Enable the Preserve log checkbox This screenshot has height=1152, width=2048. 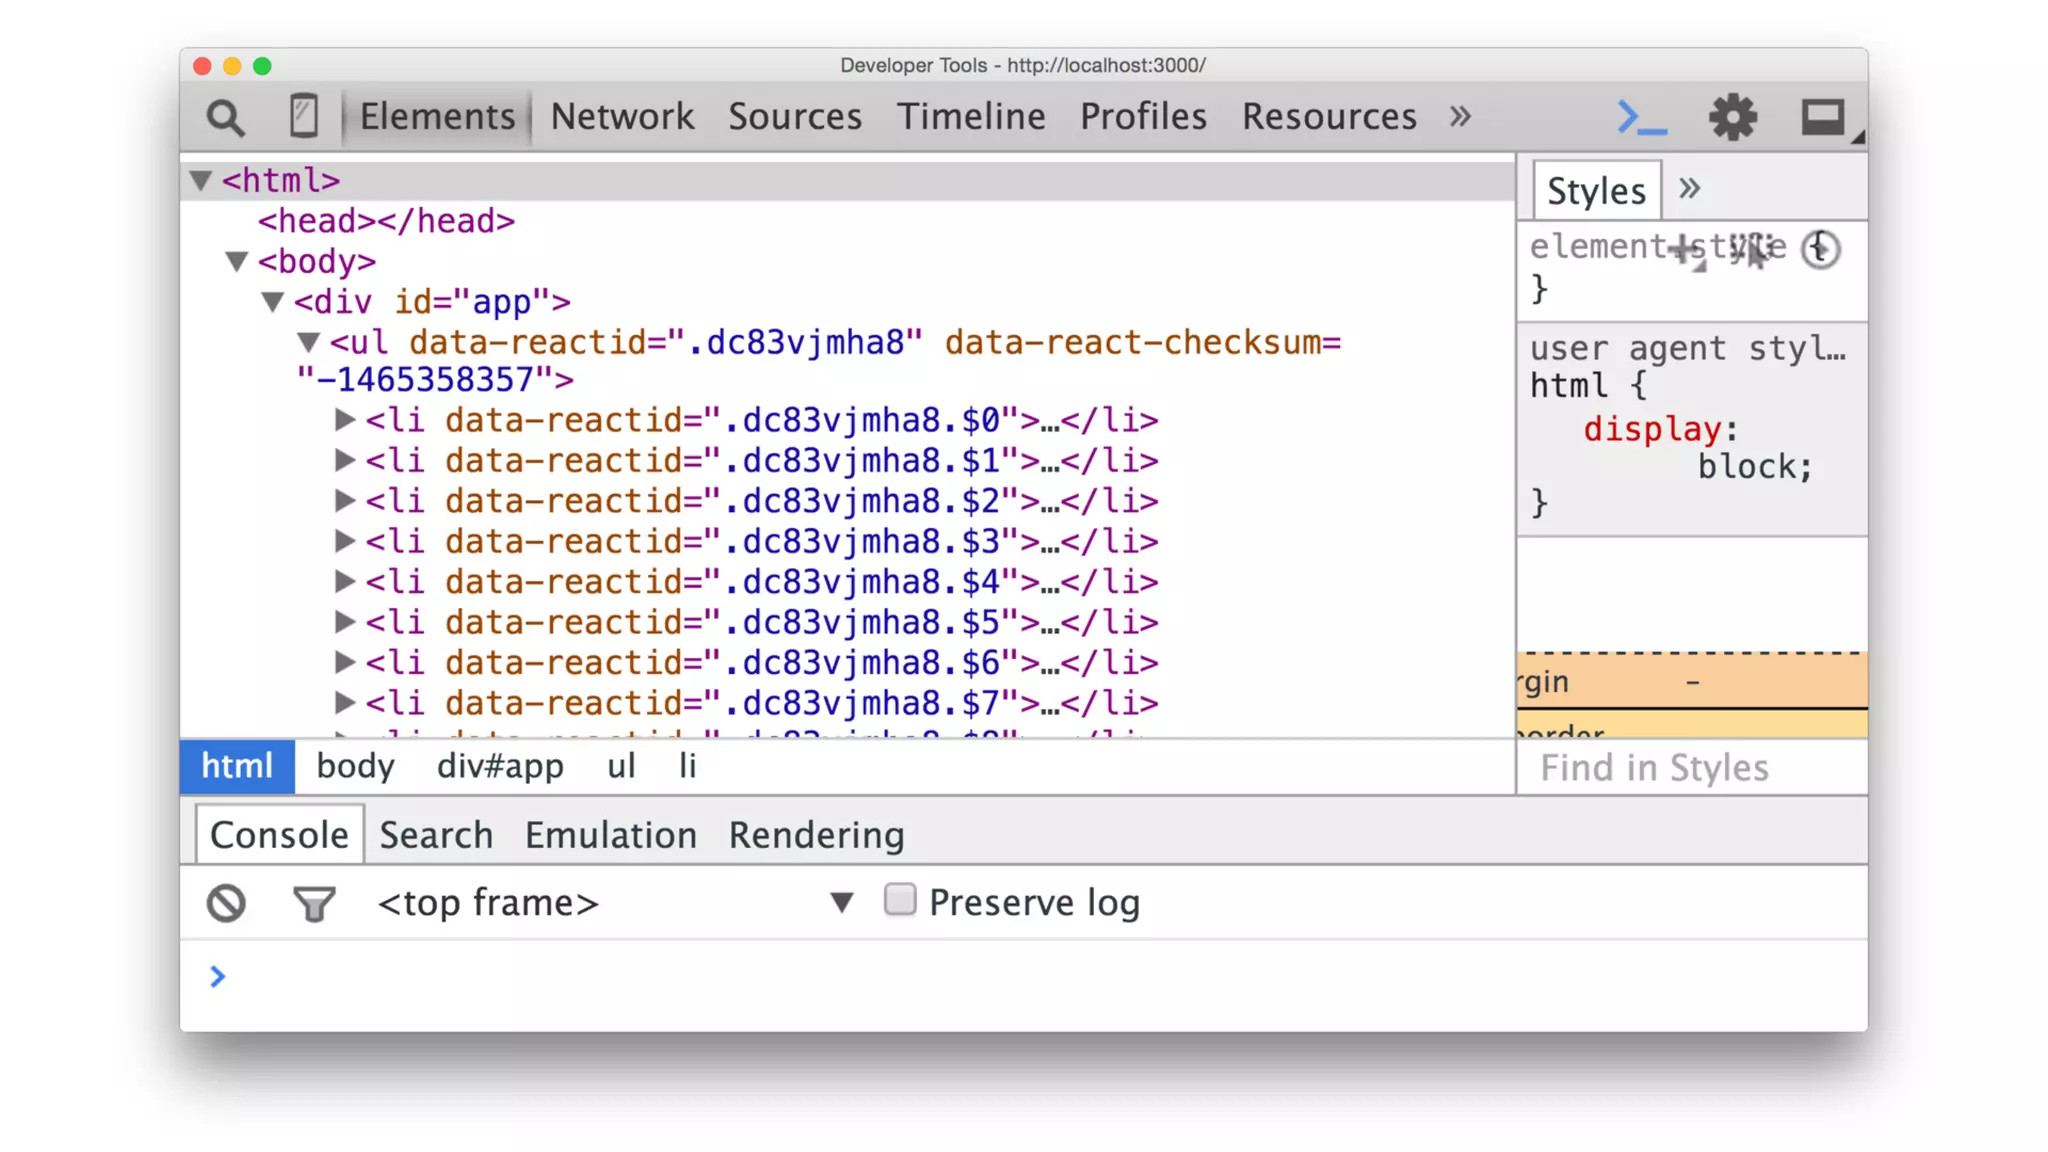coord(899,900)
